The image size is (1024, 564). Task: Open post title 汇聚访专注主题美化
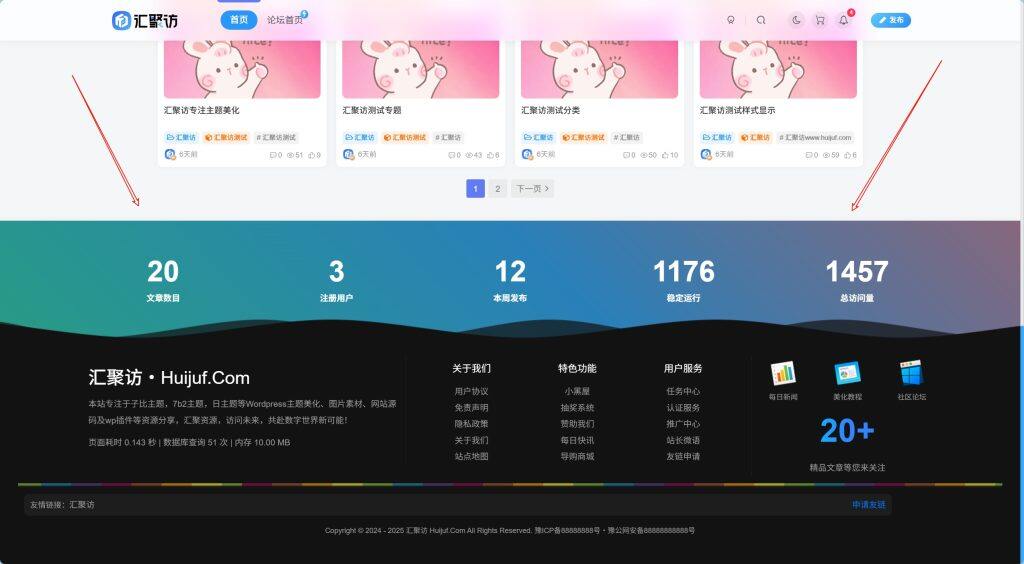click(202, 110)
